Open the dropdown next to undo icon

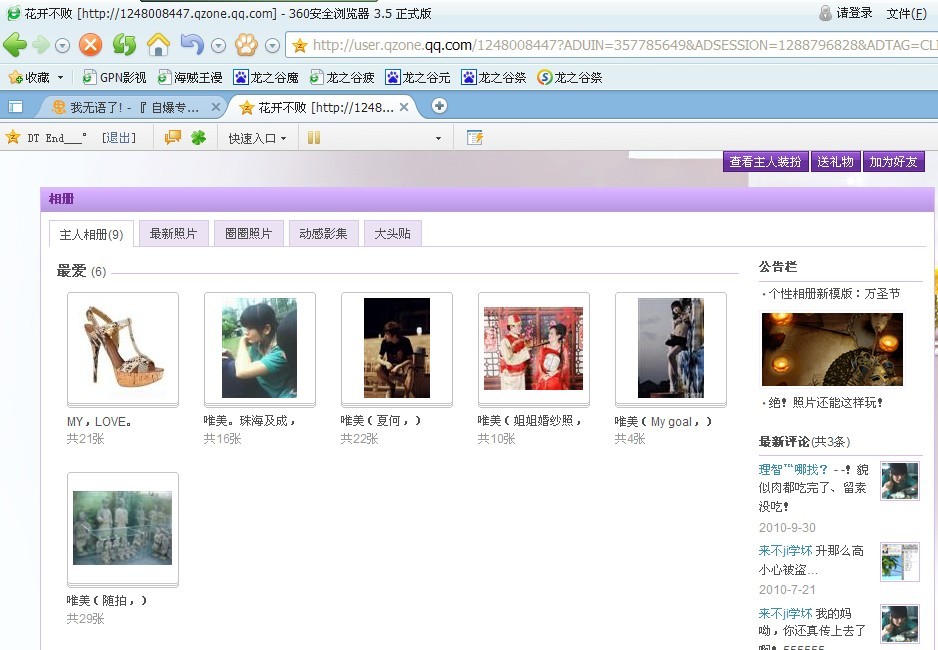point(219,45)
